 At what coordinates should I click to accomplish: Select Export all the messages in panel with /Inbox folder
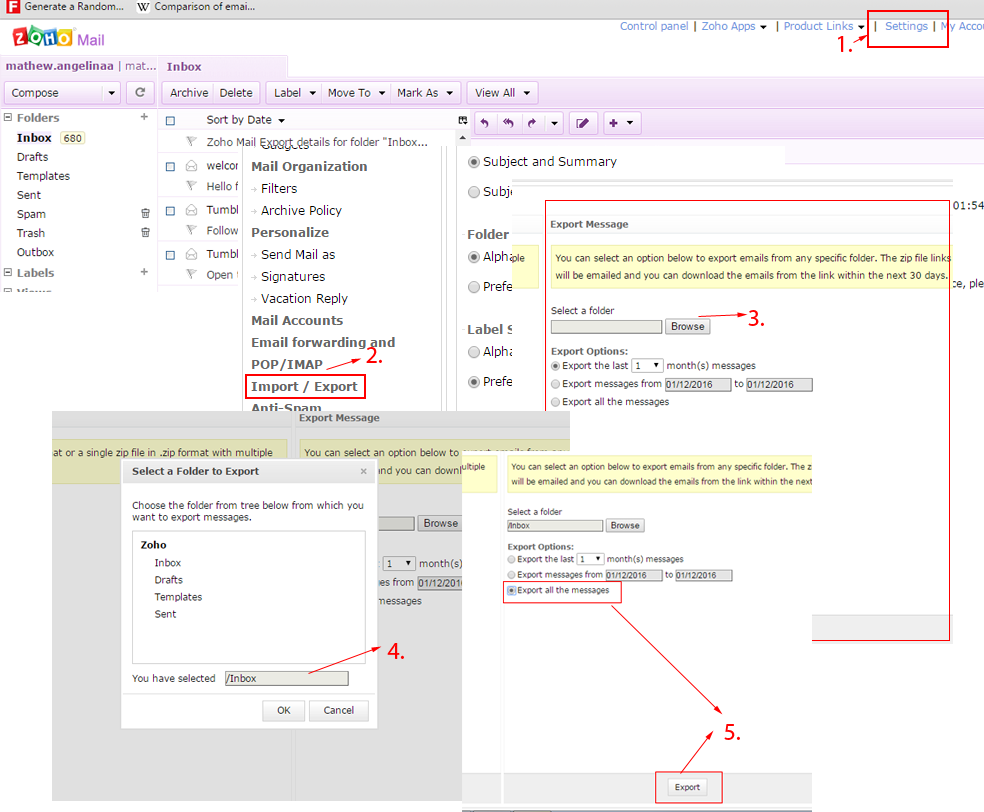pos(511,590)
